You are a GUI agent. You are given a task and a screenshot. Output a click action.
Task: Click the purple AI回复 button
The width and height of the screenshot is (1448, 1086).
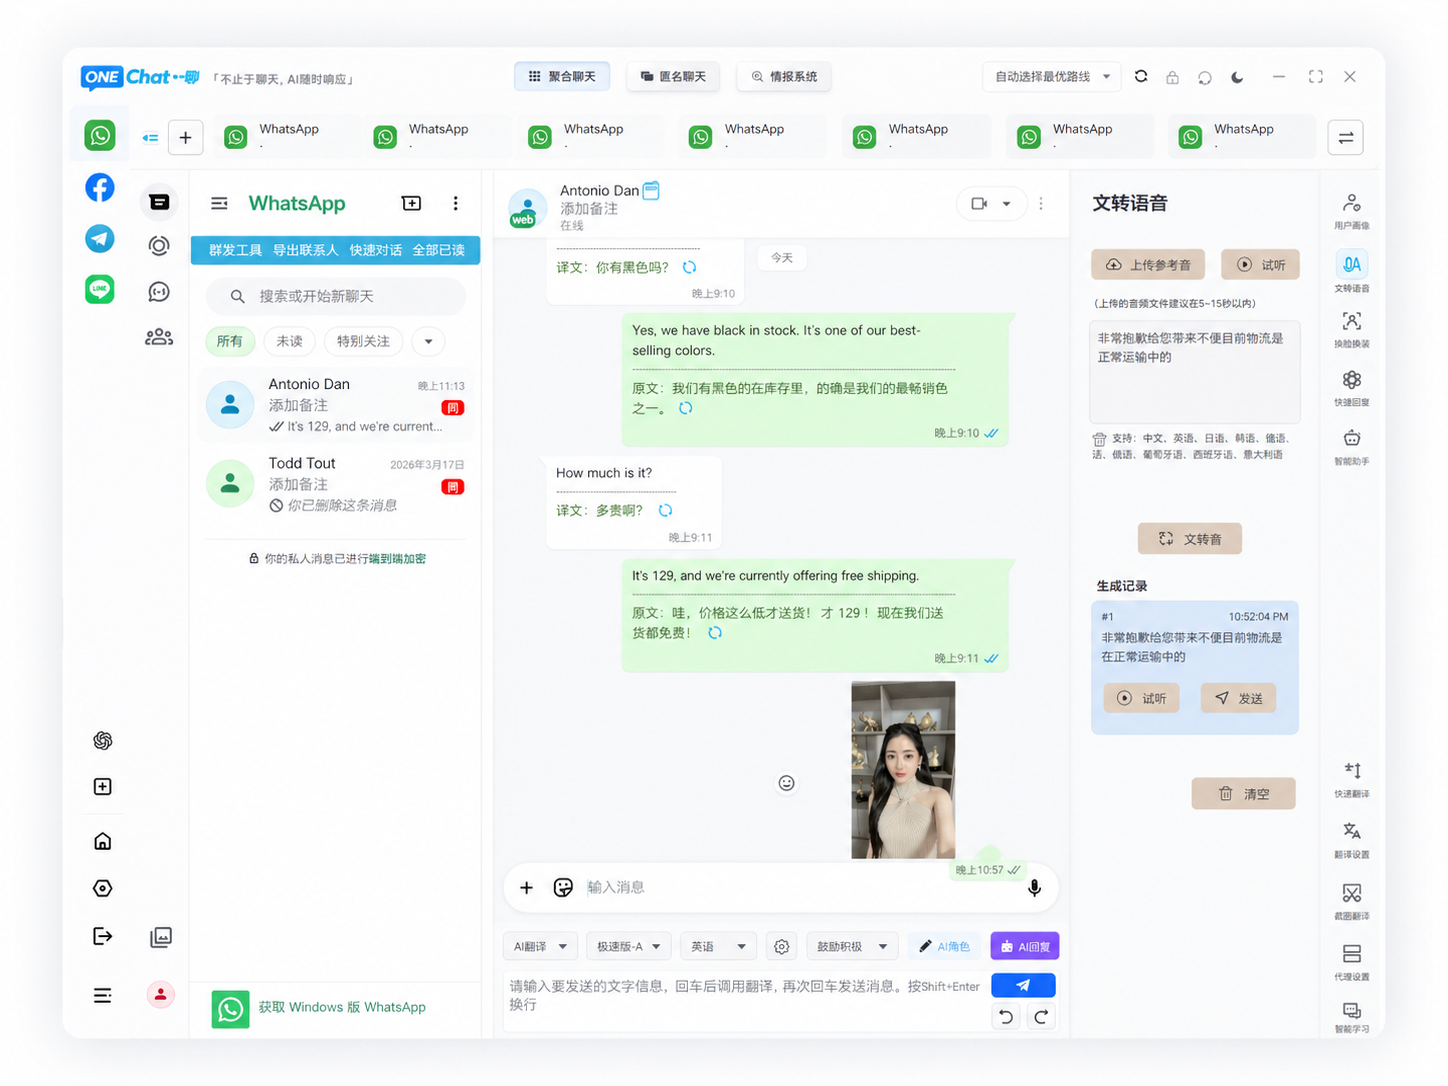pyautogui.click(x=1025, y=946)
